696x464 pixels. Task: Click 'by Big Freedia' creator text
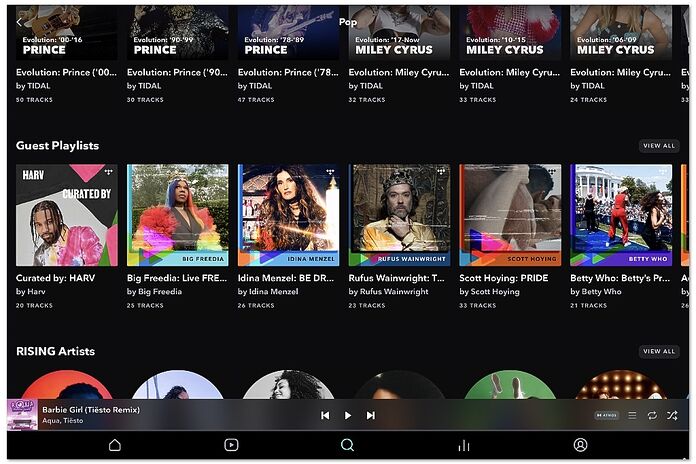[x=154, y=292]
